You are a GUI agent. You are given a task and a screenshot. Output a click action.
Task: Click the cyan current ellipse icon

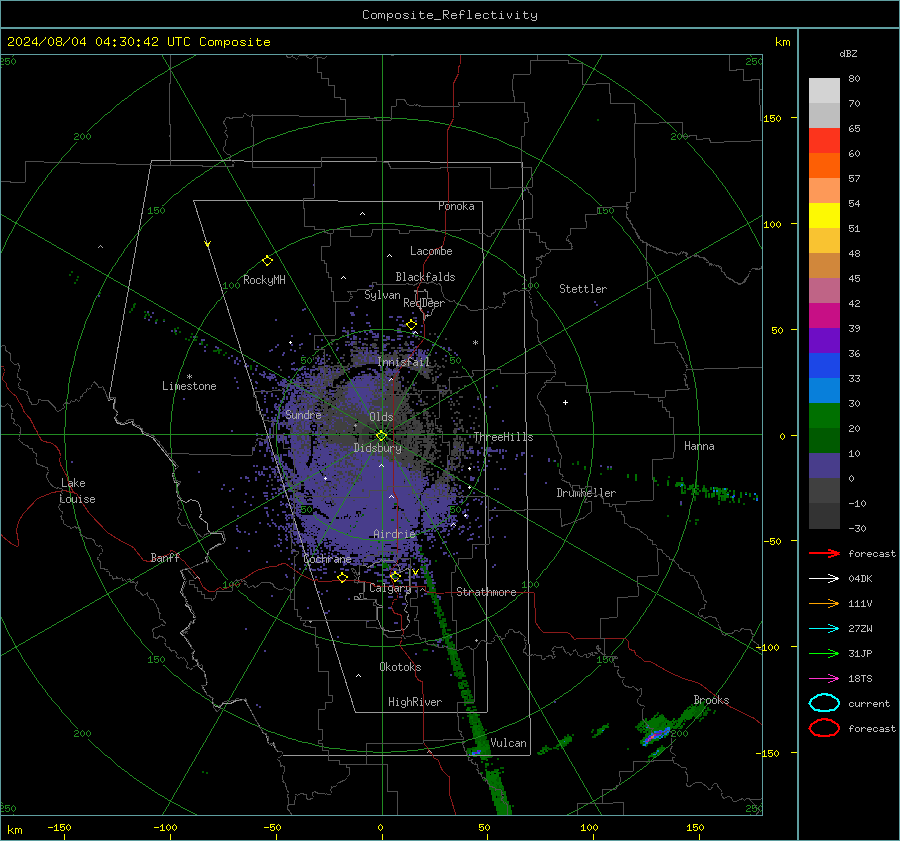(824, 703)
